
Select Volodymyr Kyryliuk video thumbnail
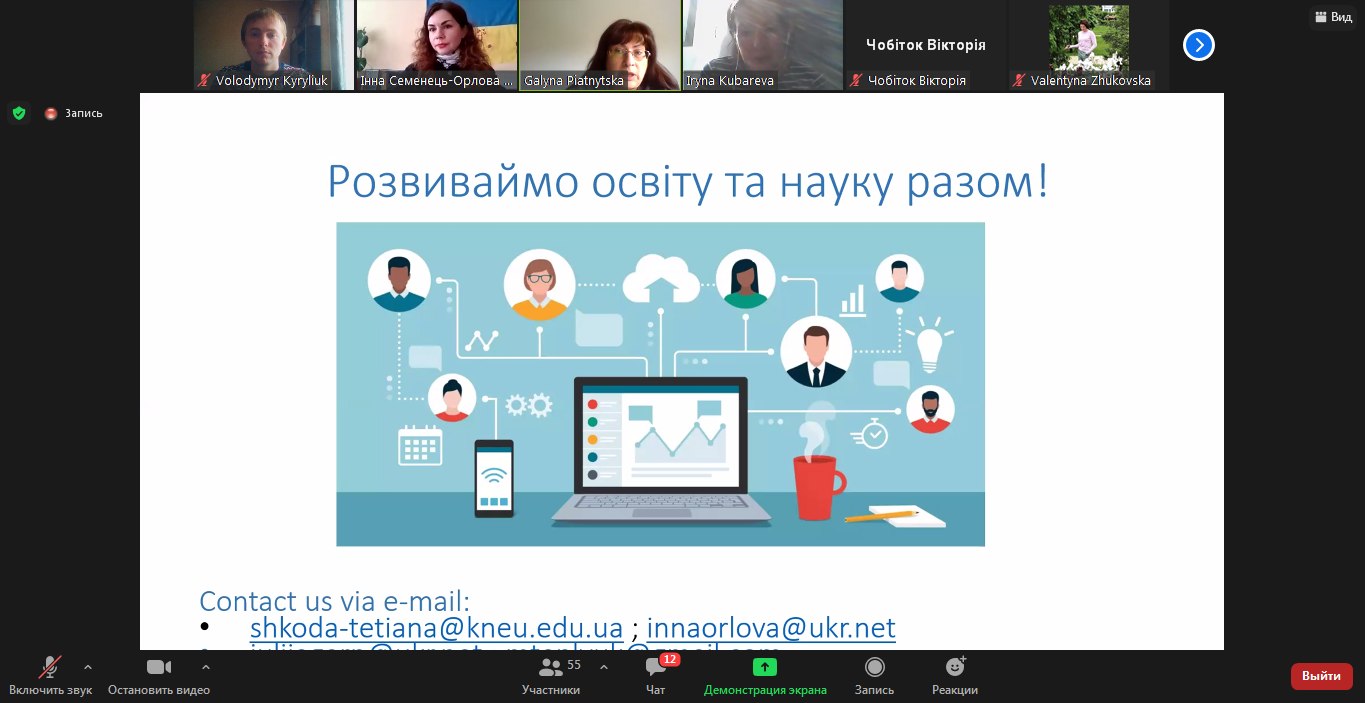tap(273, 45)
